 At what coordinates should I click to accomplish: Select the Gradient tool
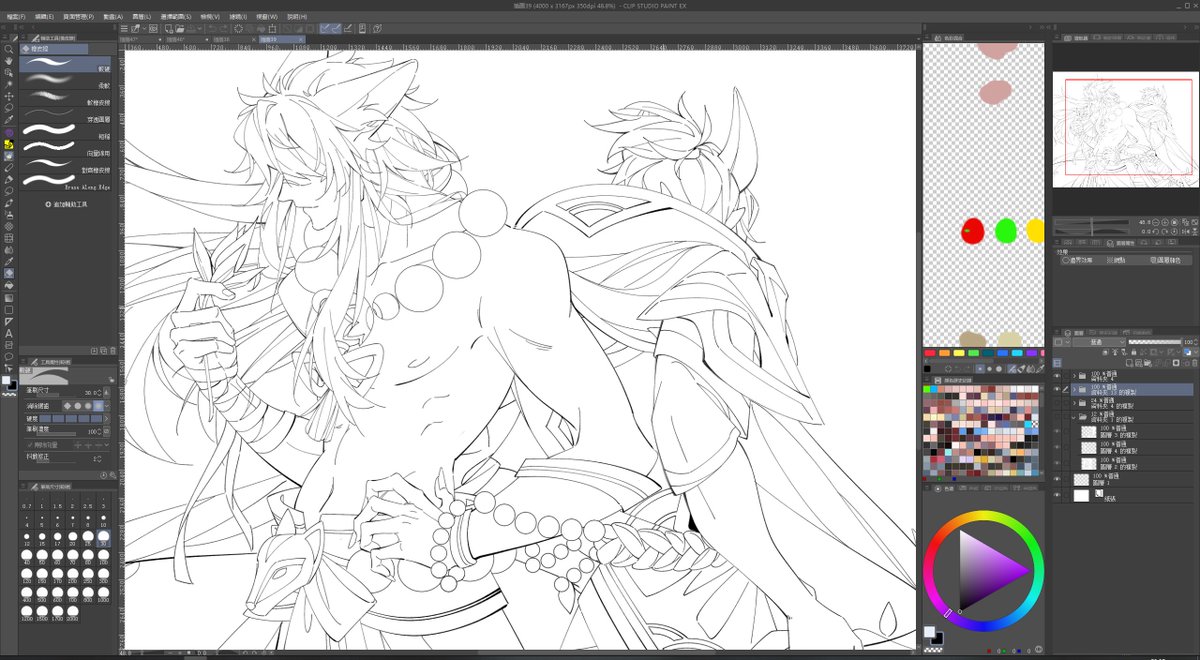tap(8, 297)
